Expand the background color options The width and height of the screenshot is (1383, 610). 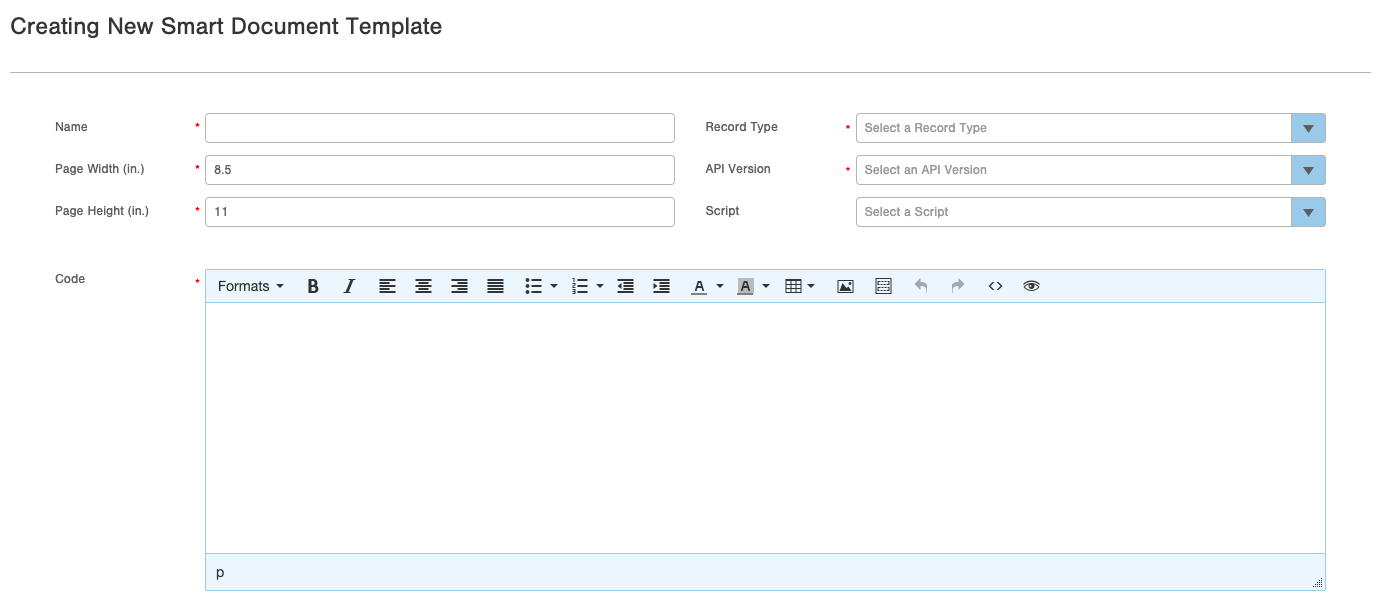click(x=766, y=286)
